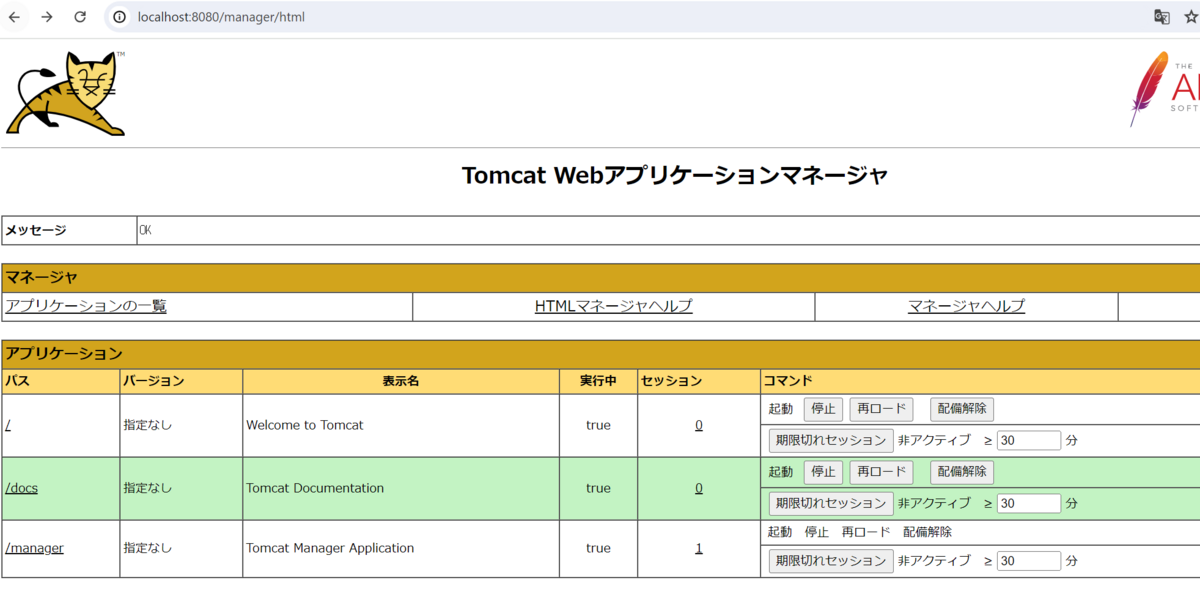1200x594 pixels.
Task: Click the マネージャ section header
Action: [x=600, y=277]
